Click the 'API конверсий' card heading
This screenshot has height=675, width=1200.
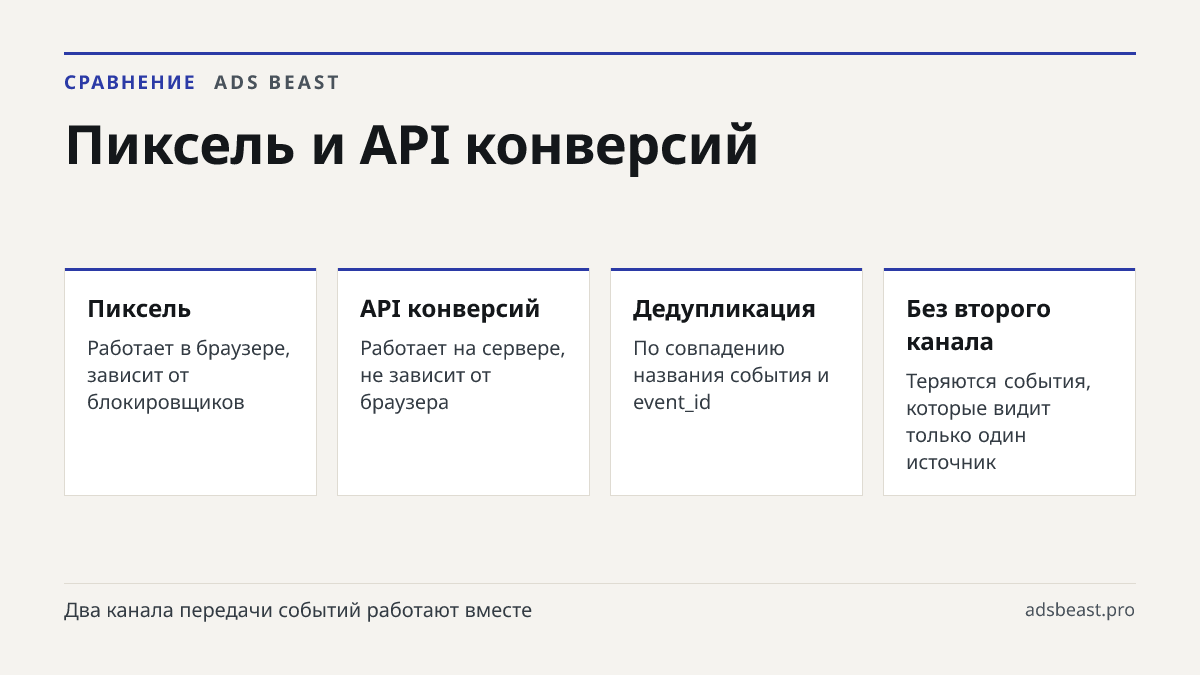pos(450,309)
